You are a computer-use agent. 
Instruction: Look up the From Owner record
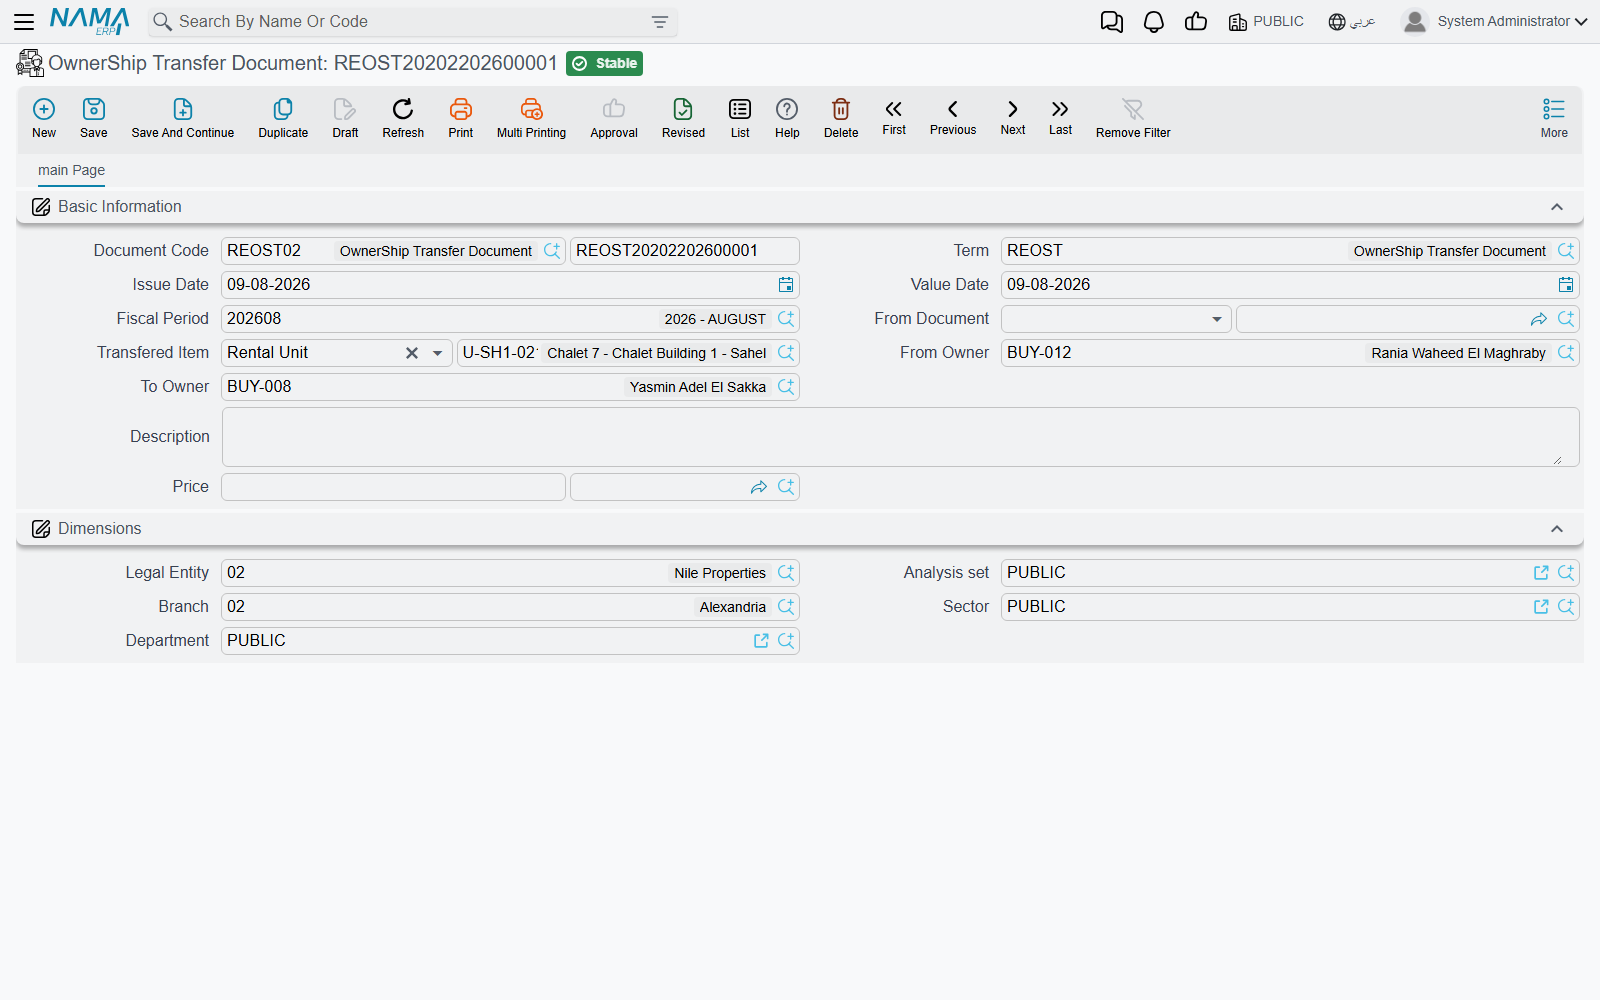click(x=1566, y=353)
